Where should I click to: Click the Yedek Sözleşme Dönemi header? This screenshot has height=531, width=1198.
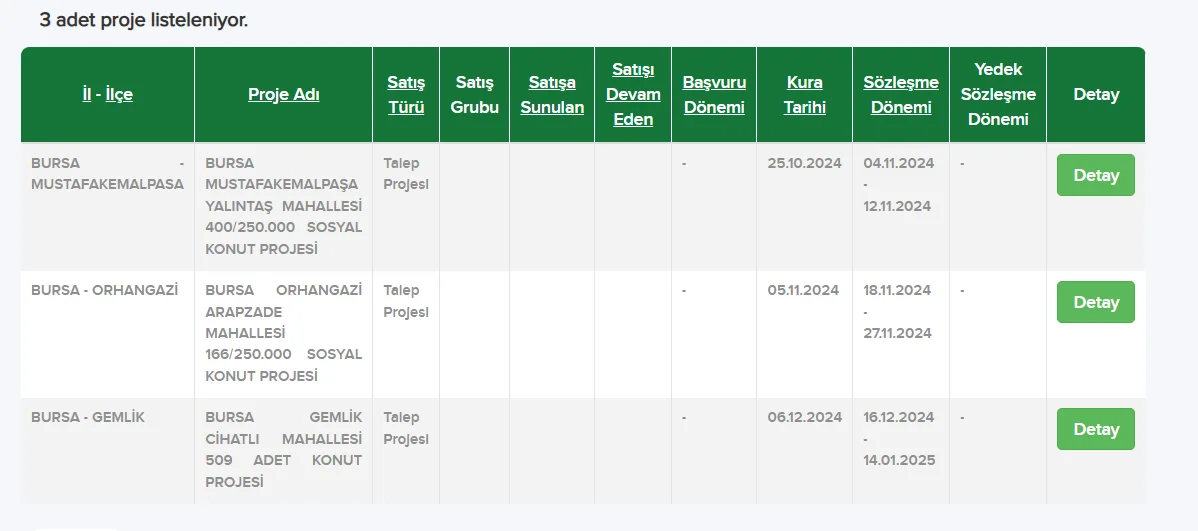click(998, 95)
